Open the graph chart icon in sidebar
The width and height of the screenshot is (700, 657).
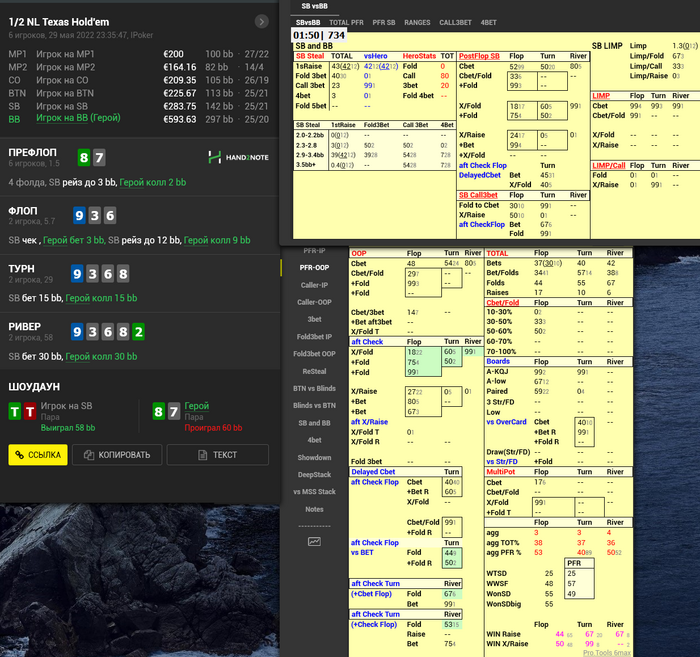pyautogui.click(x=314, y=541)
